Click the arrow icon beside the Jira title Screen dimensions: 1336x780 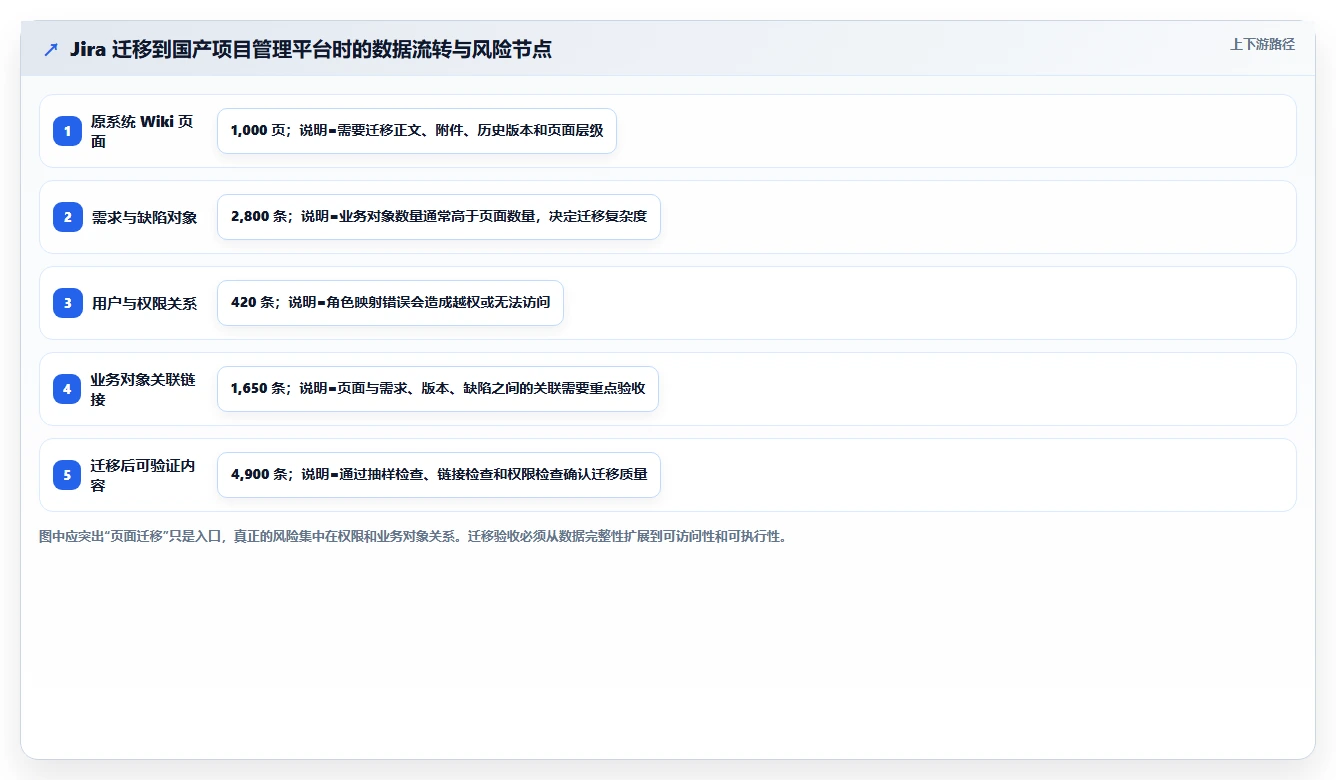click(x=51, y=50)
